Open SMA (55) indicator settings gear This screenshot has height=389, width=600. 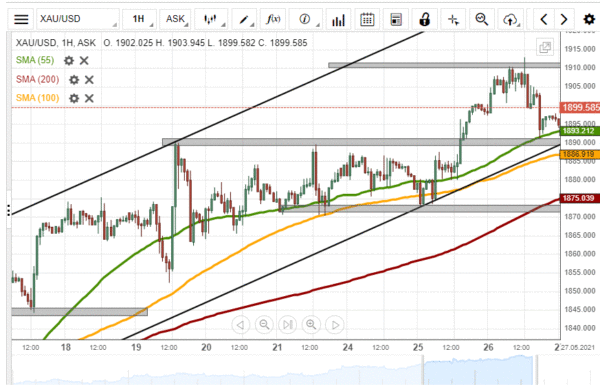point(69,60)
